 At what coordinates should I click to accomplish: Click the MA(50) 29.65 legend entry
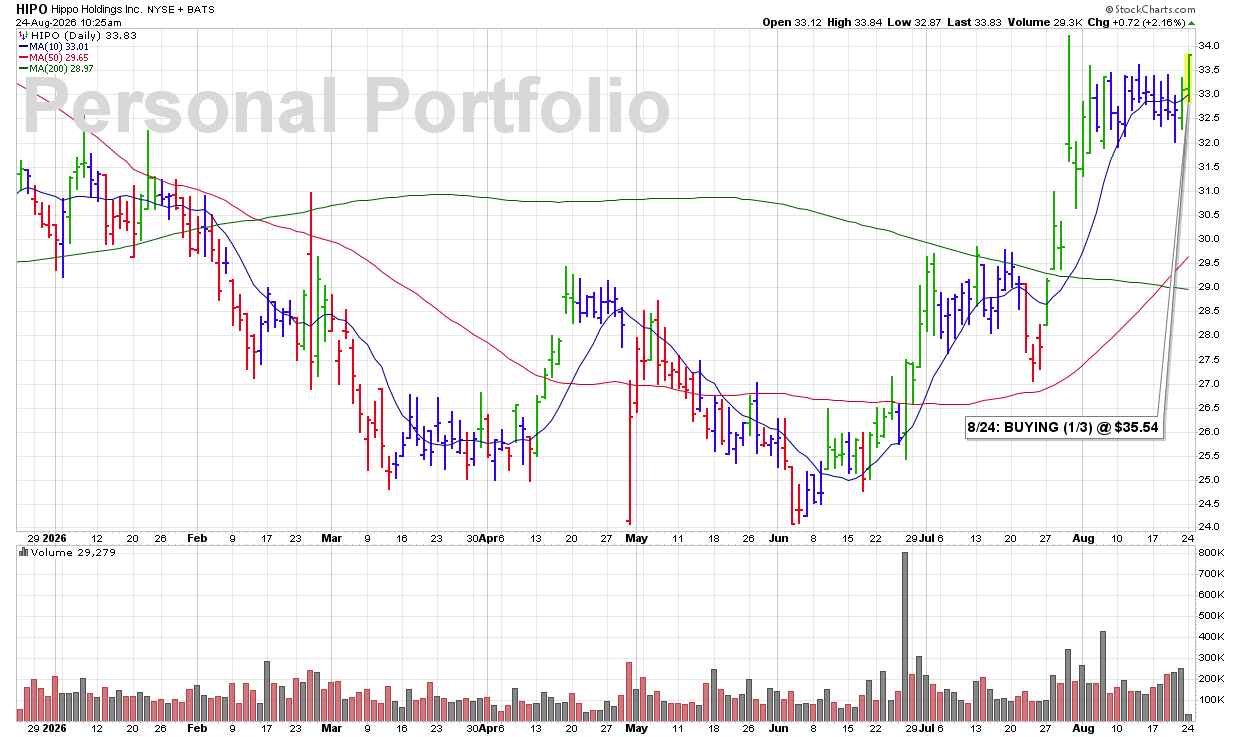[60, 57]
